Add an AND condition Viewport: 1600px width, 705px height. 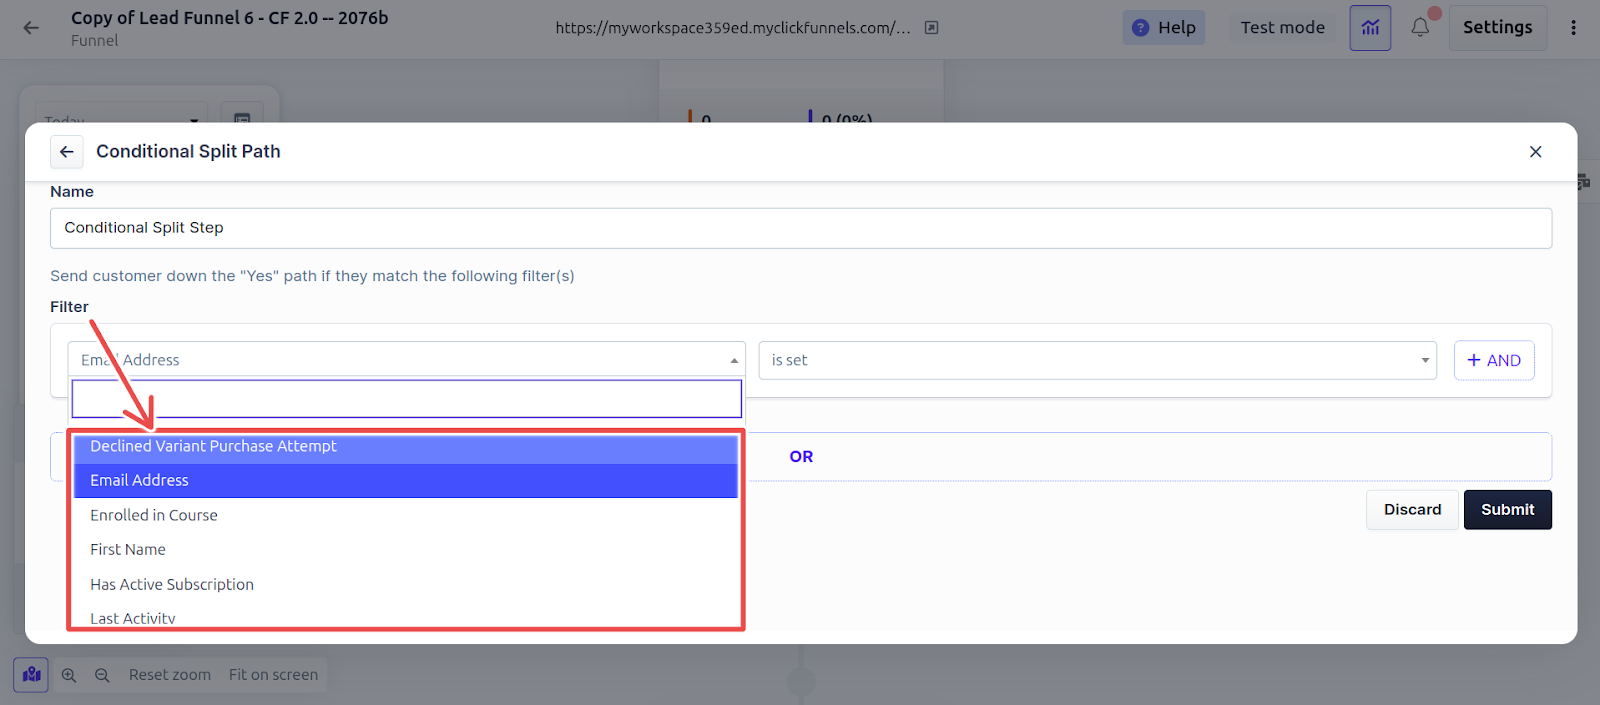(1494, 360)
